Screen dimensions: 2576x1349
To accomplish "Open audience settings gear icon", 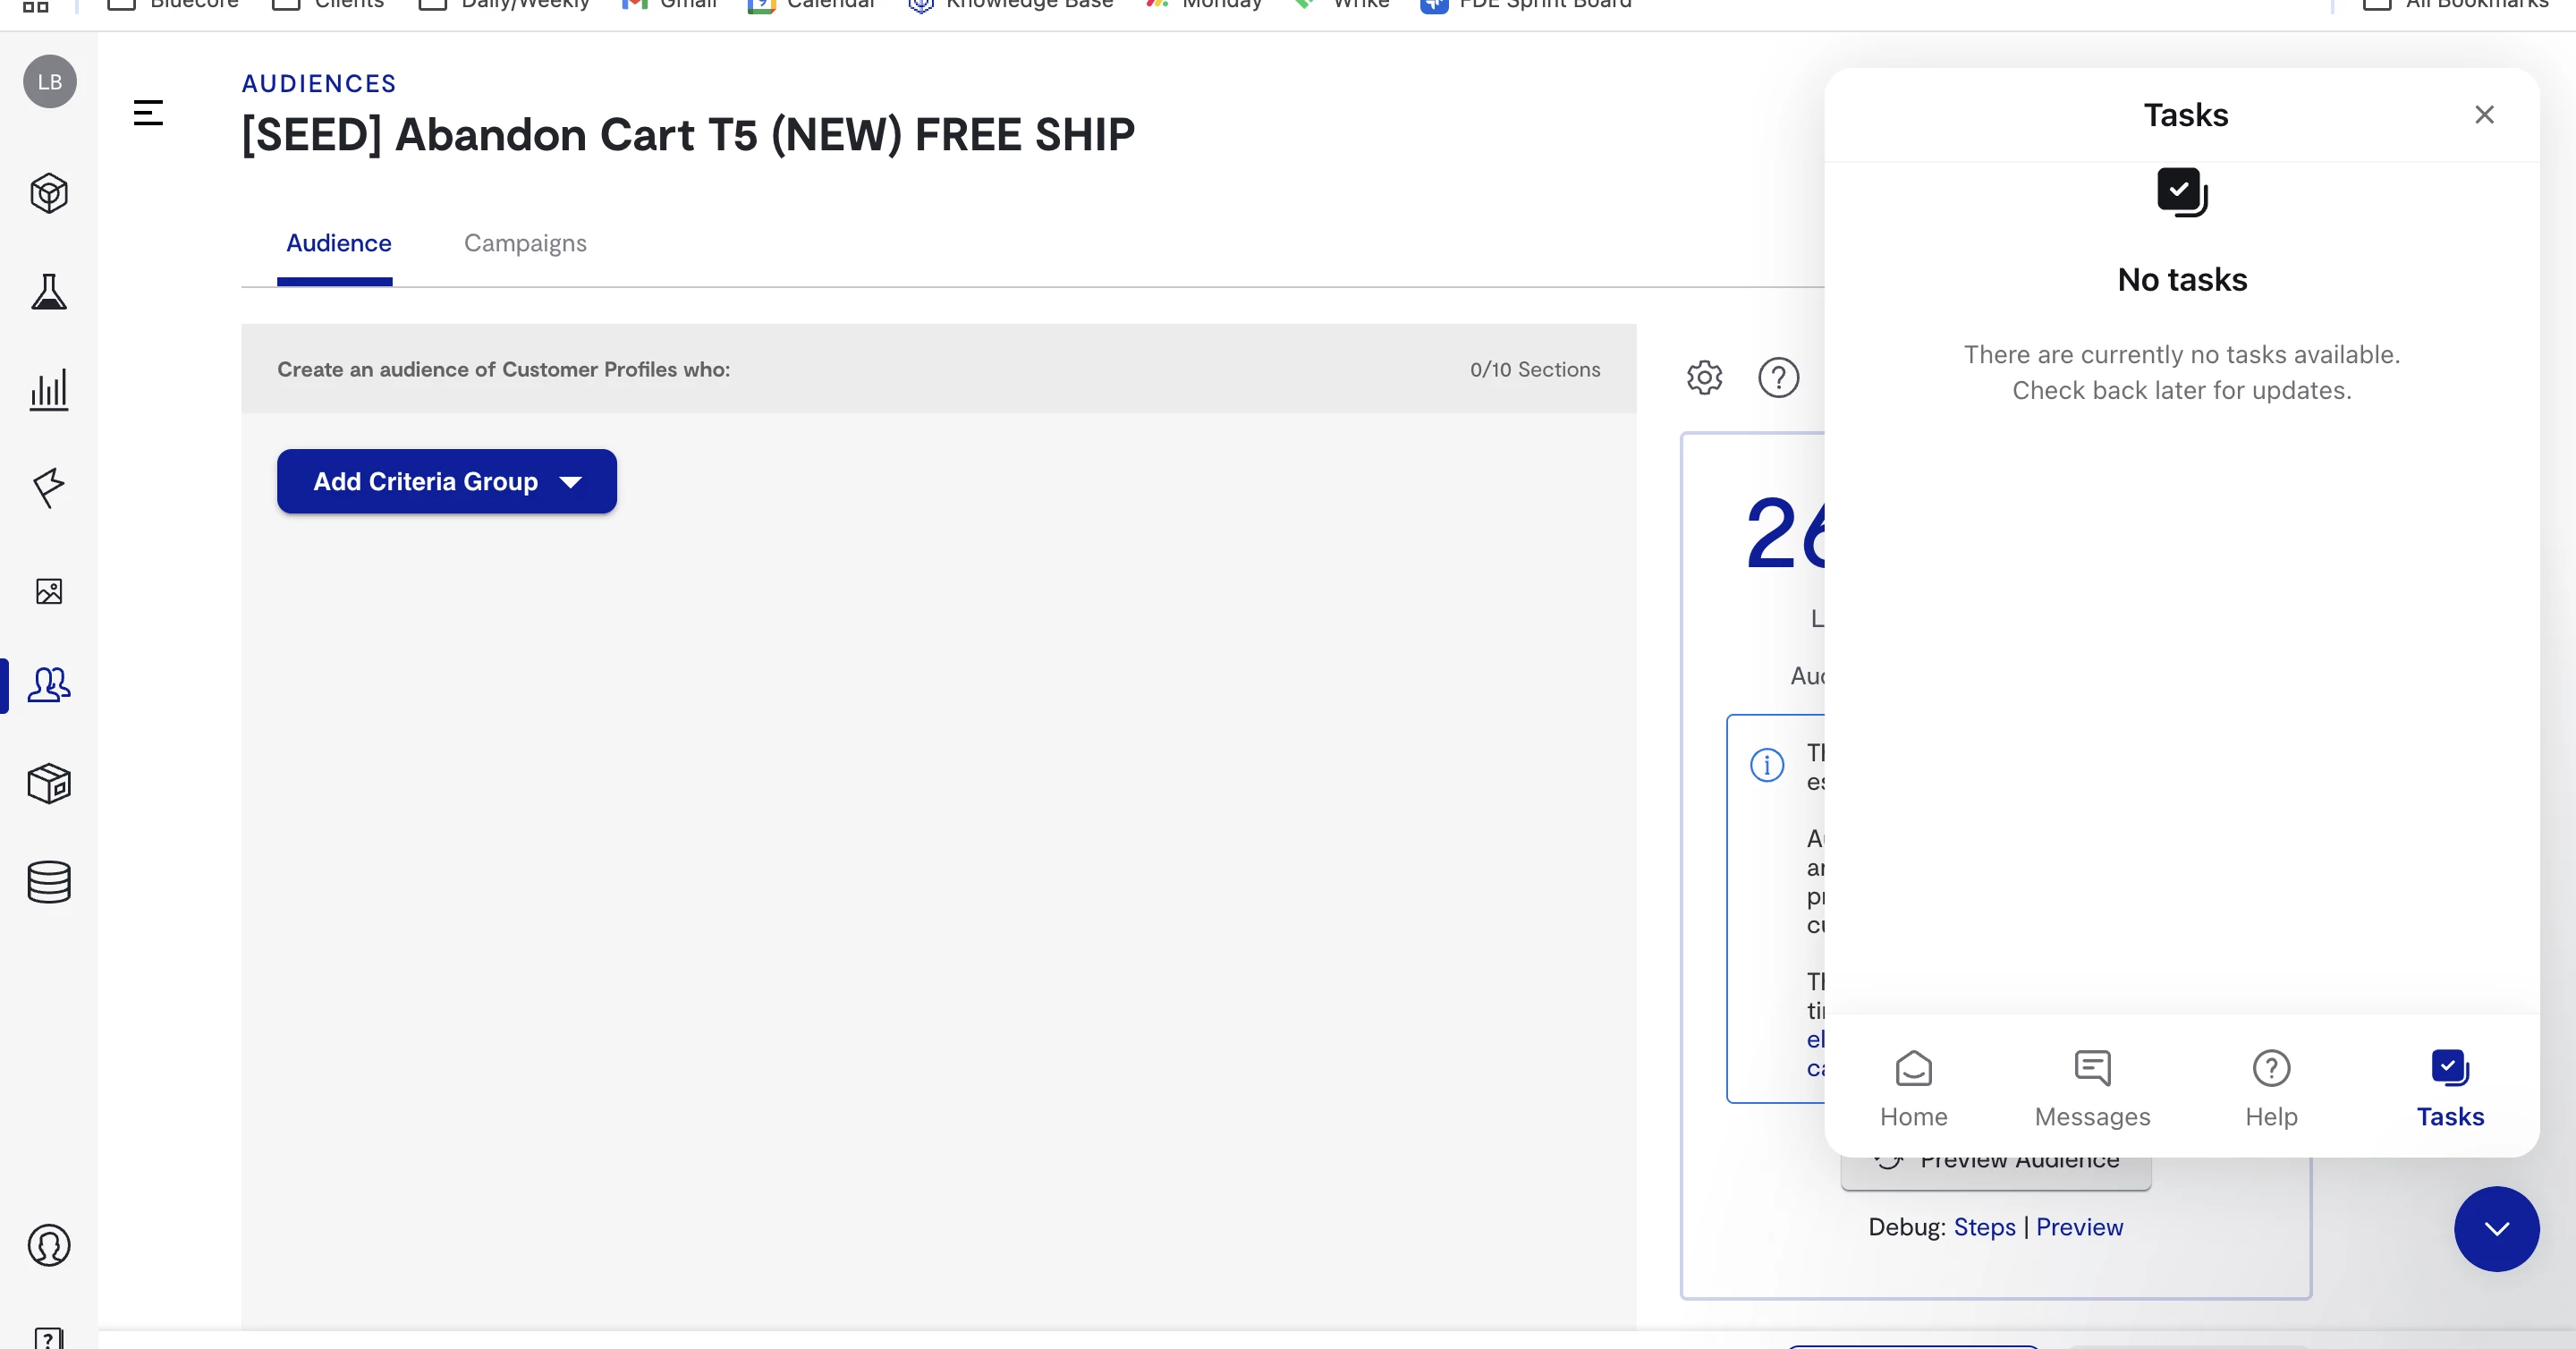I will pyautogui.click(x=1704, y=377).
